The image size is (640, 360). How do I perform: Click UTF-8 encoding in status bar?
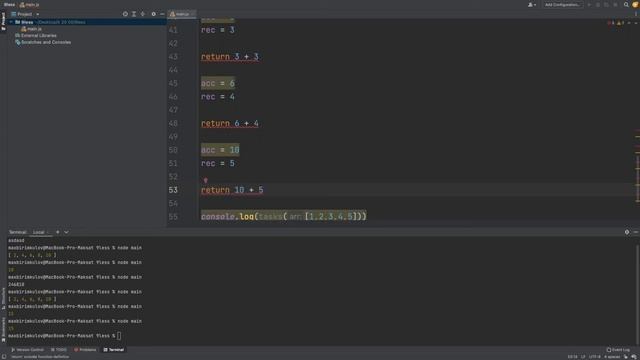(x=594, y=356)
